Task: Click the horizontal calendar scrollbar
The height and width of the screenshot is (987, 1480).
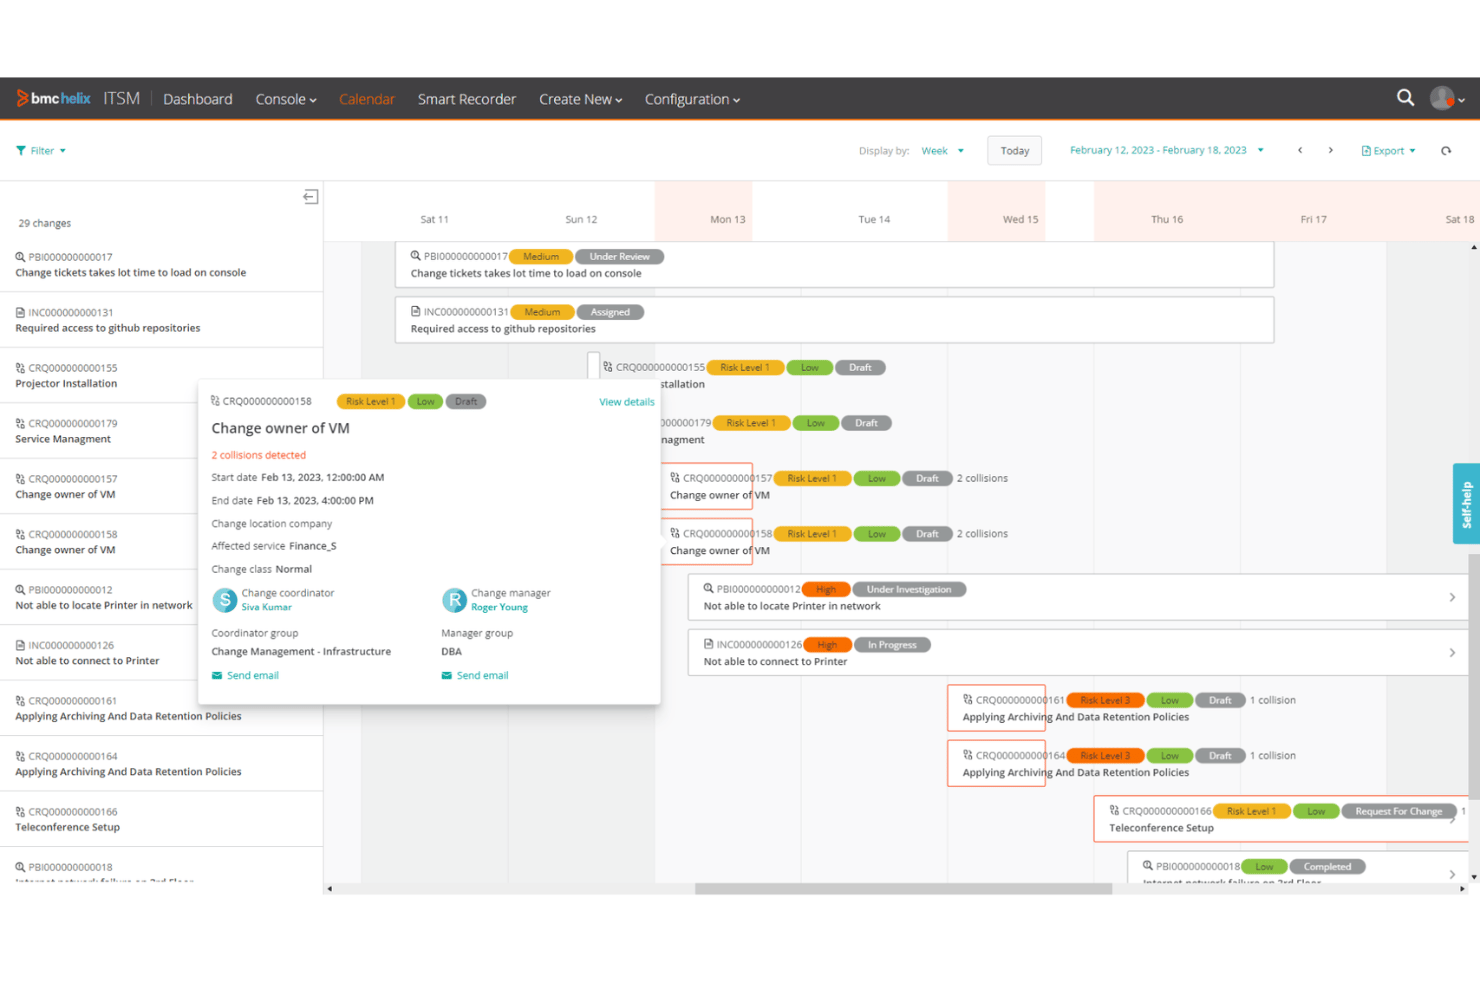Action: tap(903, 888)
